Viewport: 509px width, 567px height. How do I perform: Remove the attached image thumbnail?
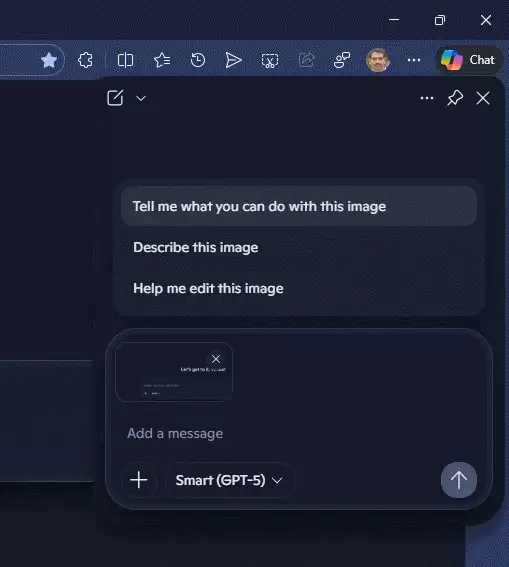pyautogui.click(x=216, y=359)
